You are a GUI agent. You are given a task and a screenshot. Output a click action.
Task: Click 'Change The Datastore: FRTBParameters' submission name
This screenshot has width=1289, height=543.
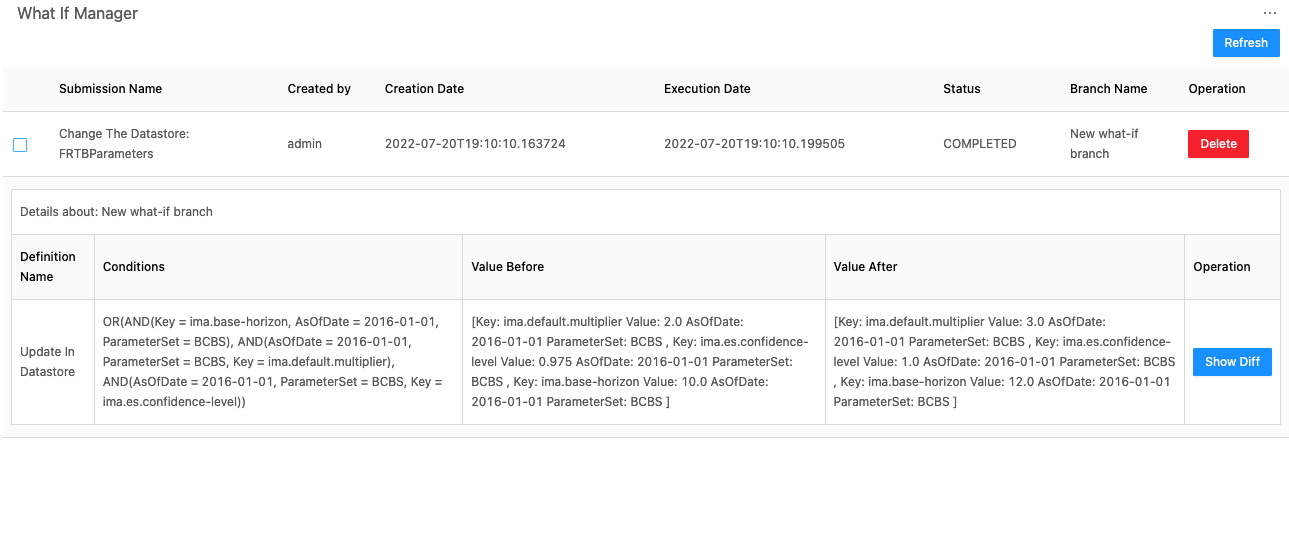pos(124,144)
